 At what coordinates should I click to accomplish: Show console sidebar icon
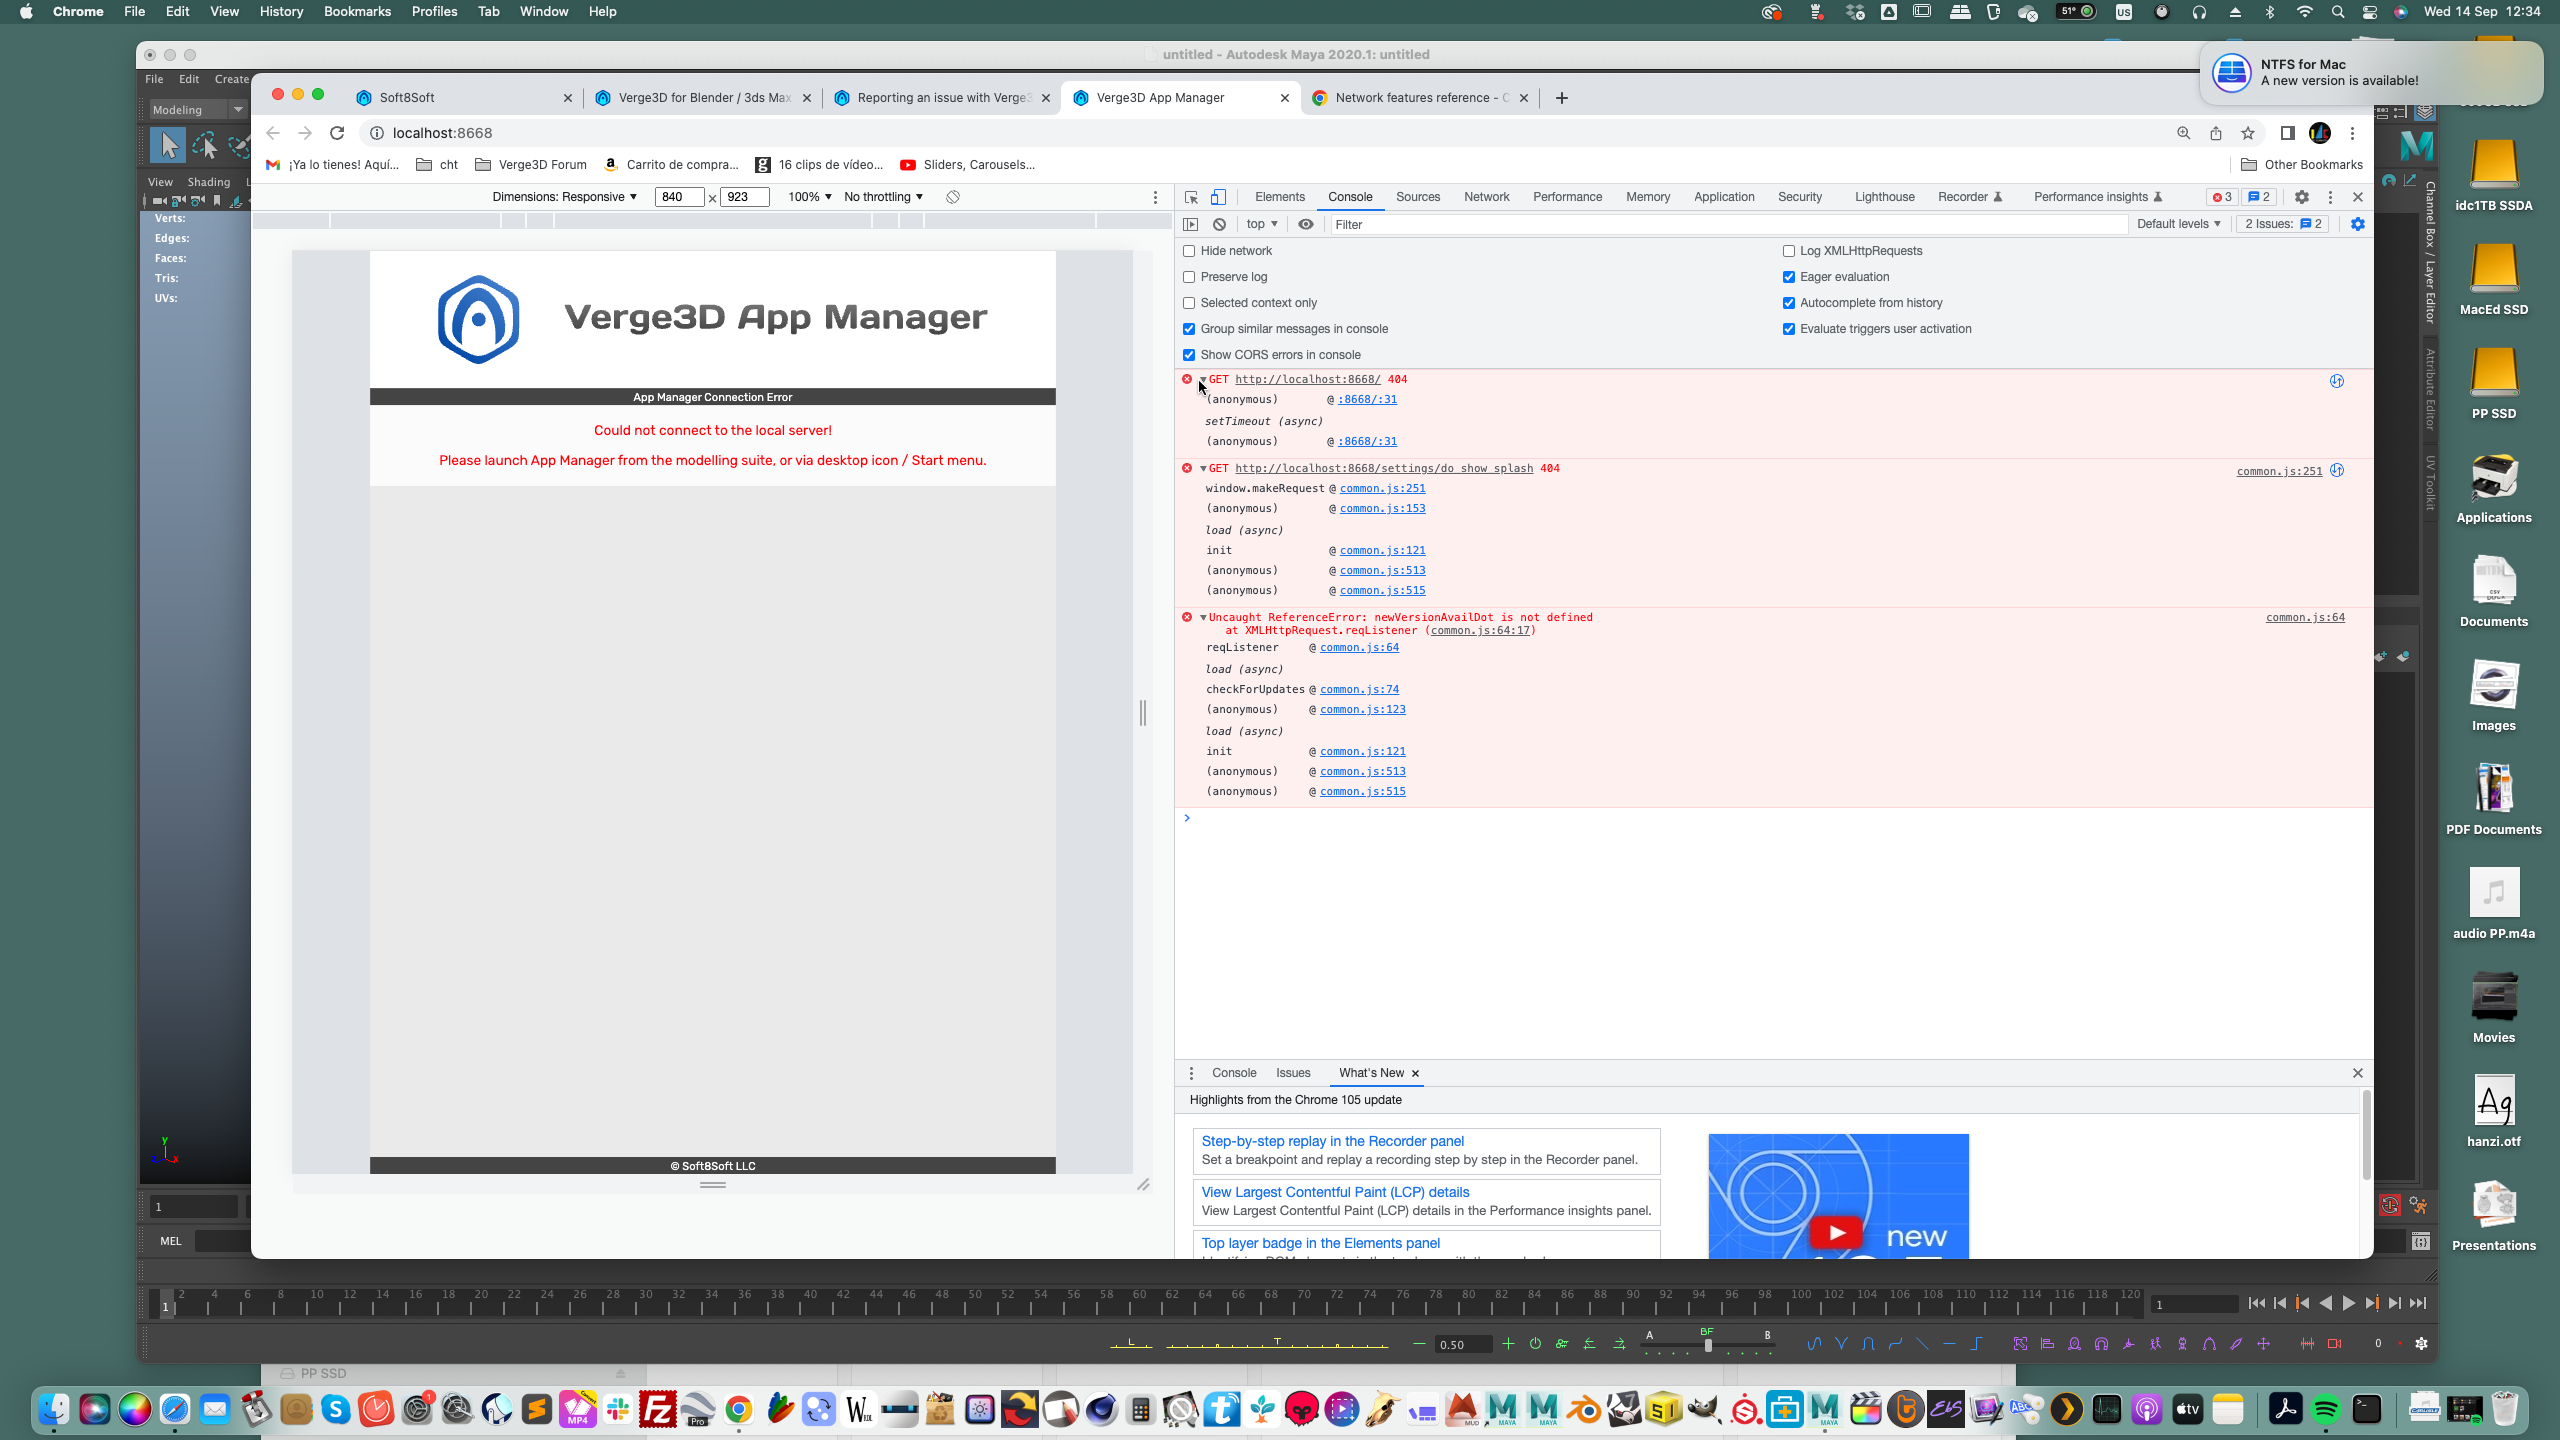[x=1190, y=224]
